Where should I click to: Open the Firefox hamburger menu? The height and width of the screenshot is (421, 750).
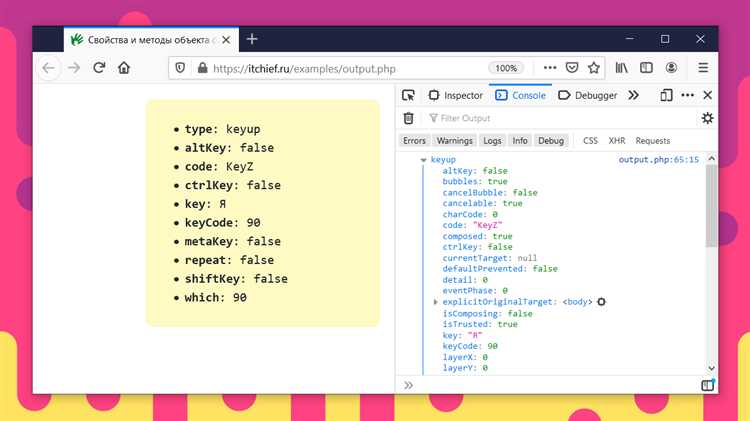pos(703,68)
